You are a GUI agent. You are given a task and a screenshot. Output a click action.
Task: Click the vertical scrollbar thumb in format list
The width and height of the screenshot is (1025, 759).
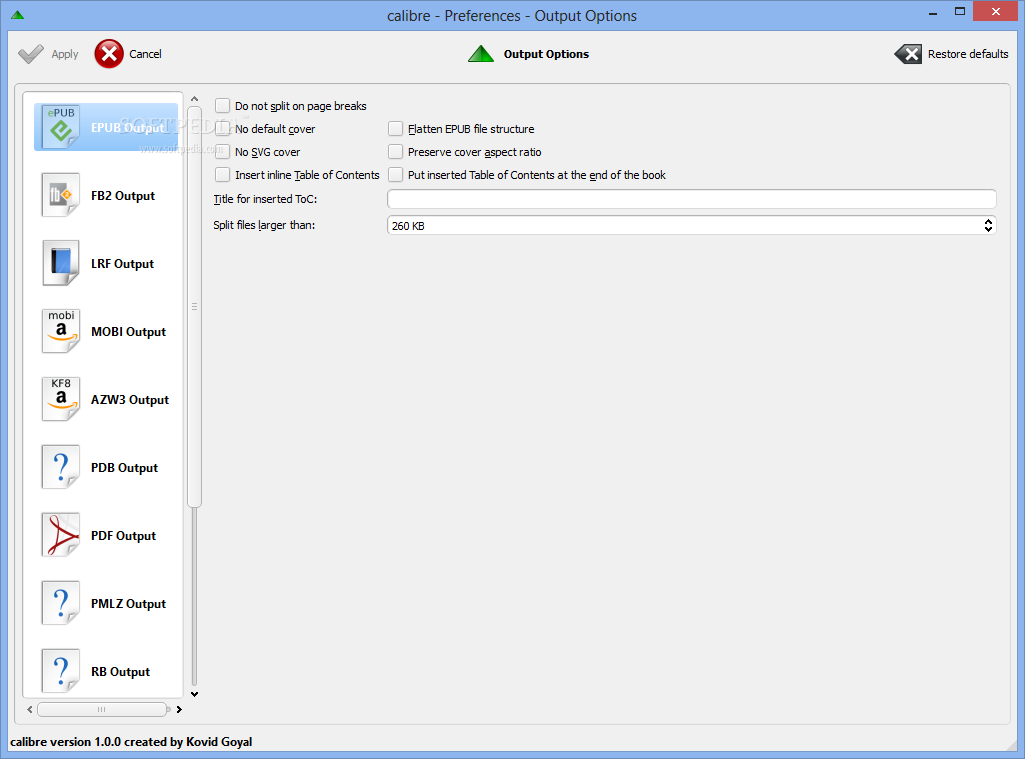point(194,306)
